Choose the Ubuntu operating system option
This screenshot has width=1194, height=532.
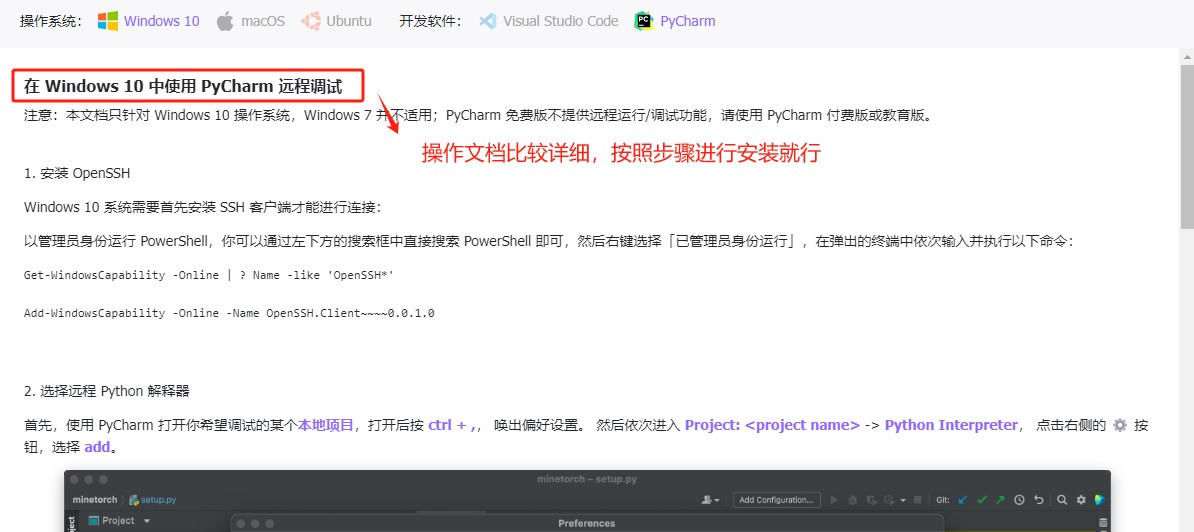(337, 21)
